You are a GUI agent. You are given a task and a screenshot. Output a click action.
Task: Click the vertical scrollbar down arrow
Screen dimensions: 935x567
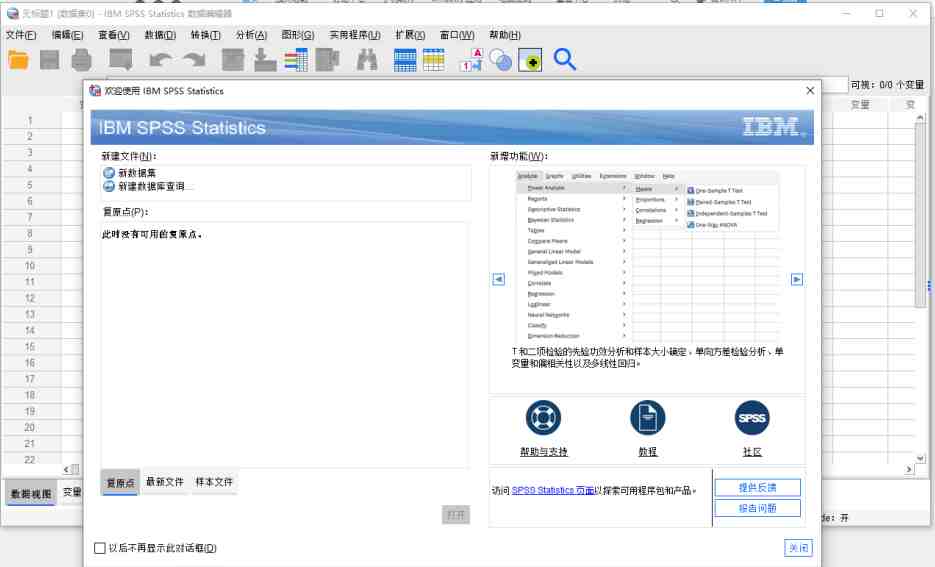pyautogui.click(x=920, y=458)
